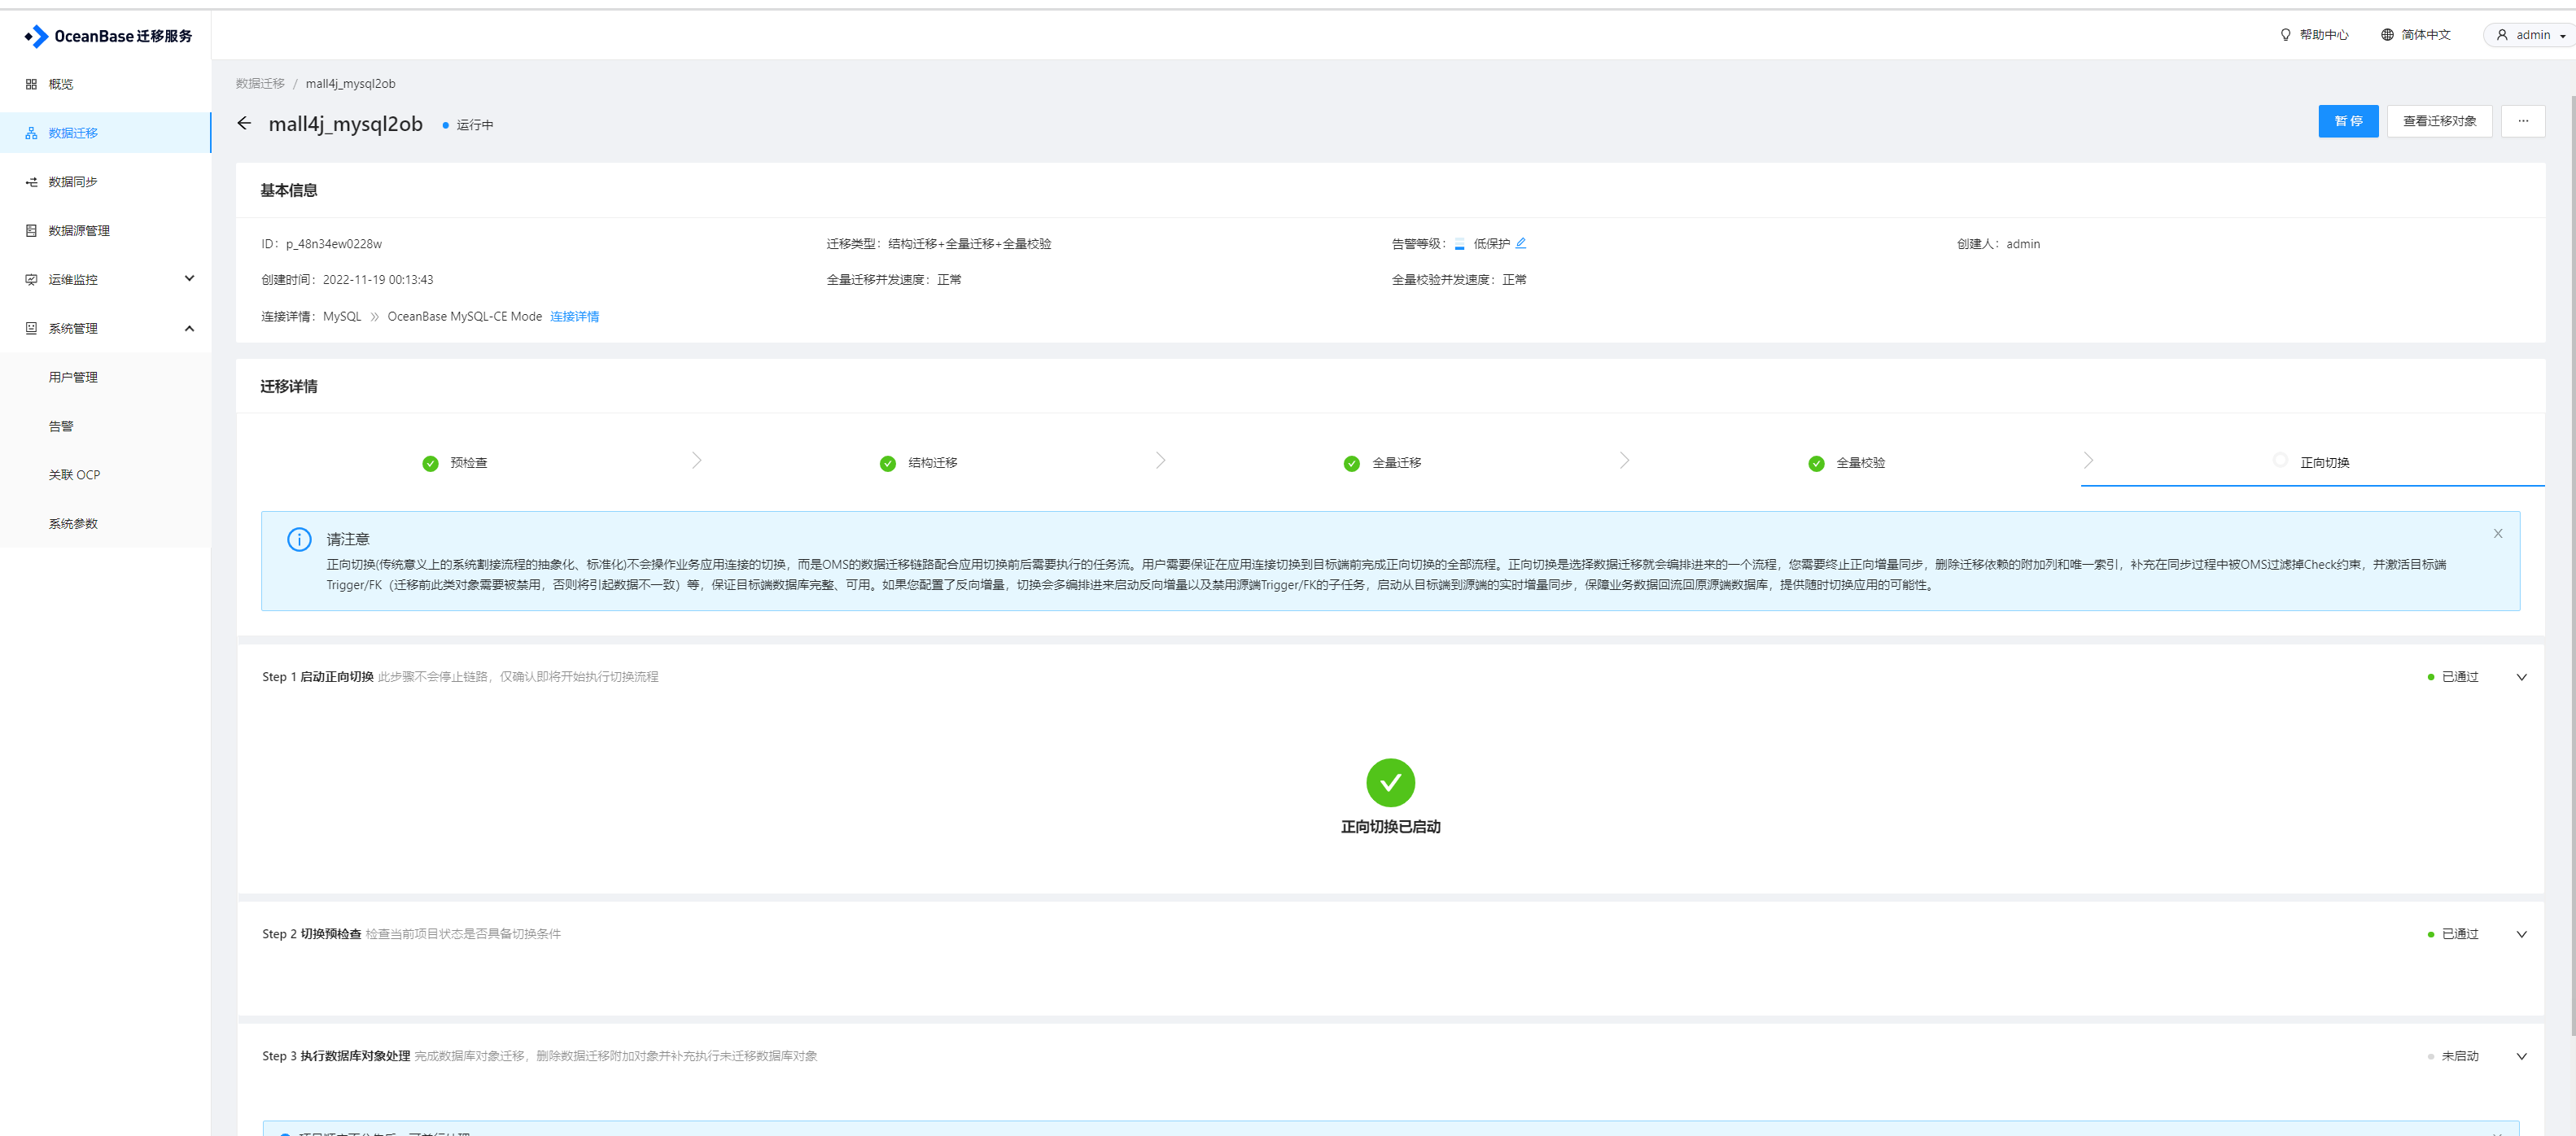Viewport: 2576px width, 1136px height.
Task: Collapse Step 3 执行数据库对象处理 section
Action: [x=2521, y=1056]
